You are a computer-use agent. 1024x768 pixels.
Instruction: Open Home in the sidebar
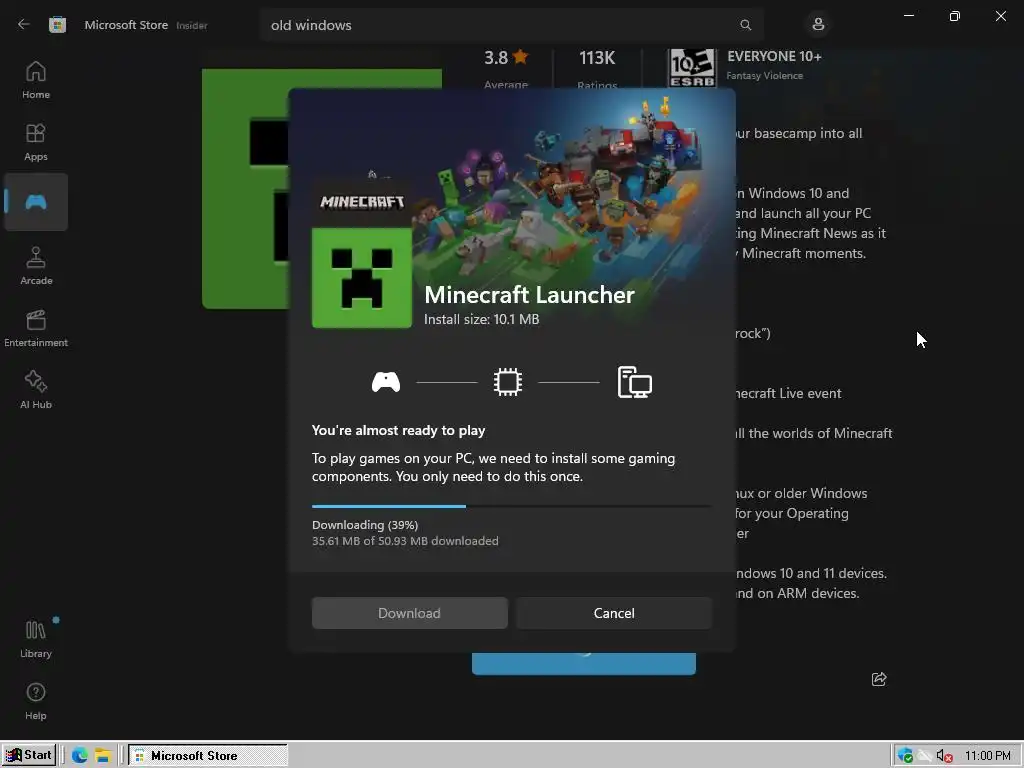[x=36, y=80]
